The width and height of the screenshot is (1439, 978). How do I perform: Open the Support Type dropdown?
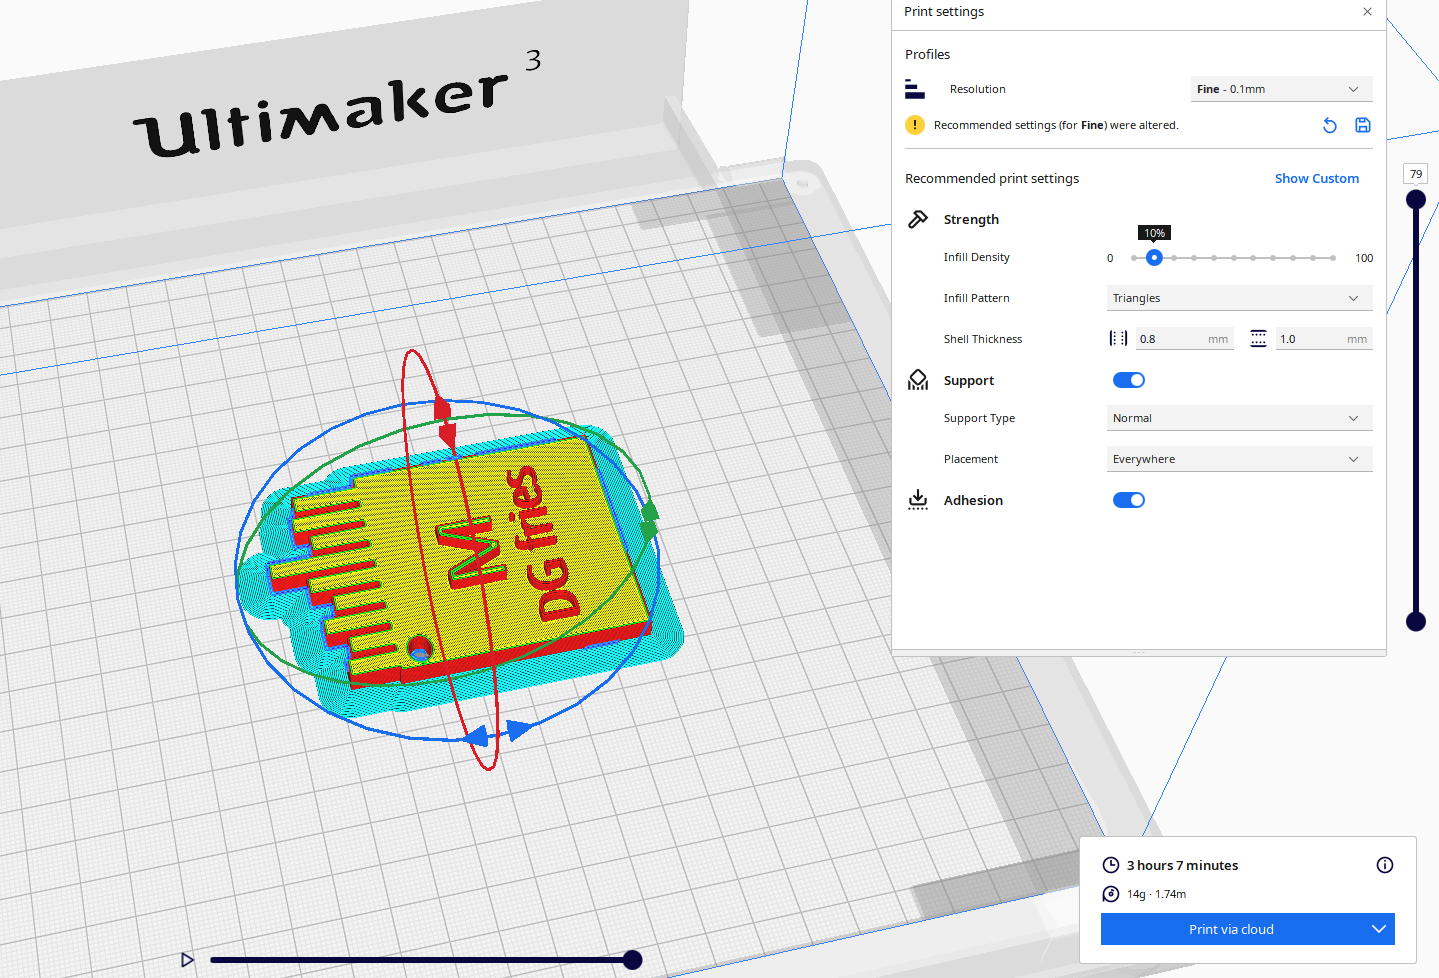click(1239, 417)
